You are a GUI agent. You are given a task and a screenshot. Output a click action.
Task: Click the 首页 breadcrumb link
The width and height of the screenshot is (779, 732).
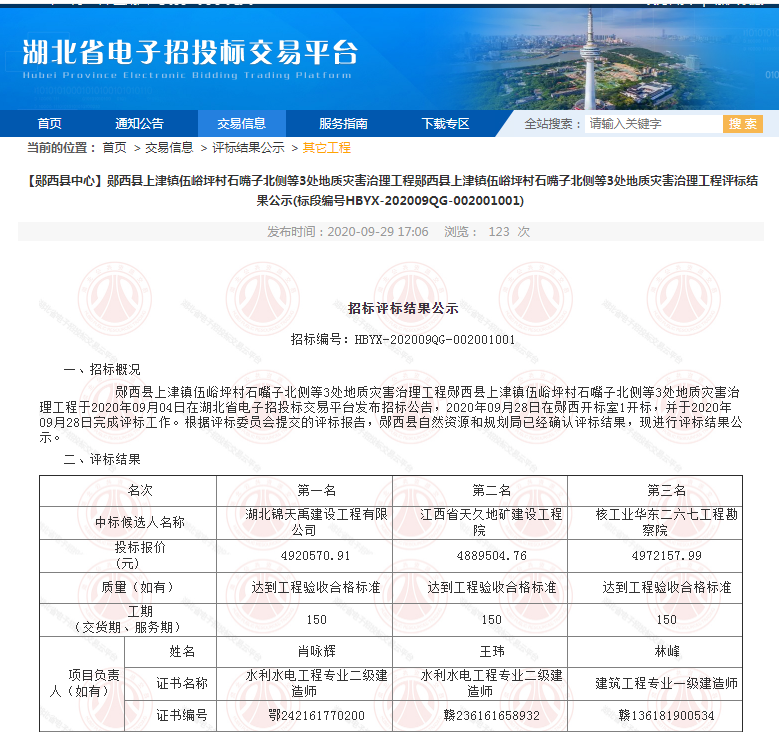coord(114,148)
